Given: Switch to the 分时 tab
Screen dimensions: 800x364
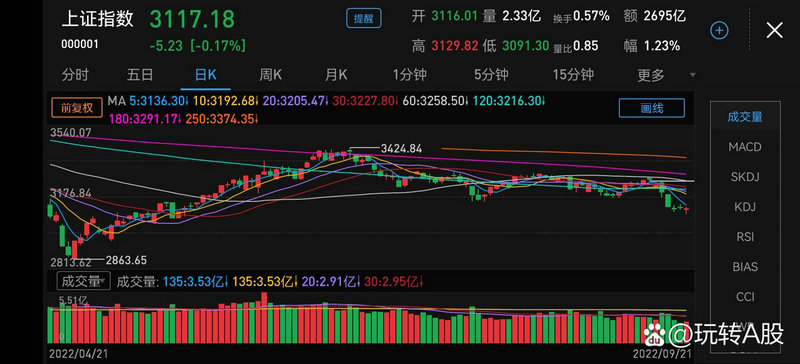Looking at the screenshot, I should (75, 75).
